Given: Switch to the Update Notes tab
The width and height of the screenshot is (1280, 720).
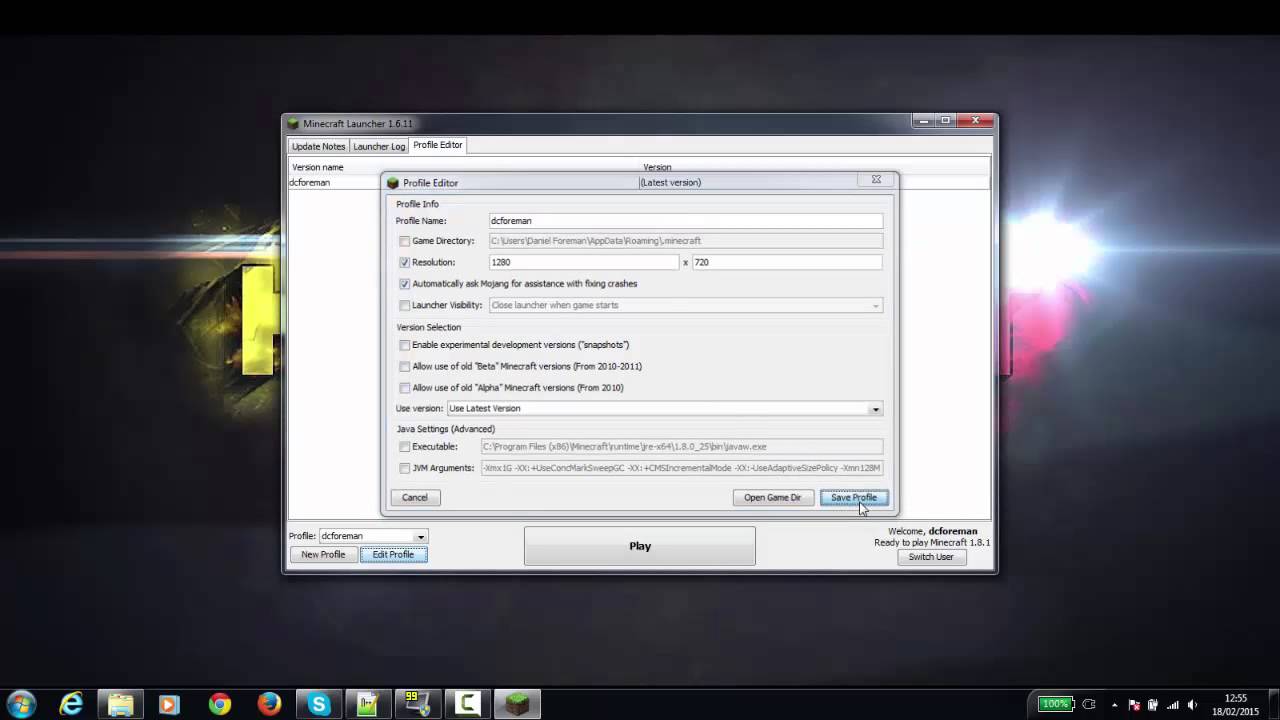Looking at the screenshot, I should [318, 146].
